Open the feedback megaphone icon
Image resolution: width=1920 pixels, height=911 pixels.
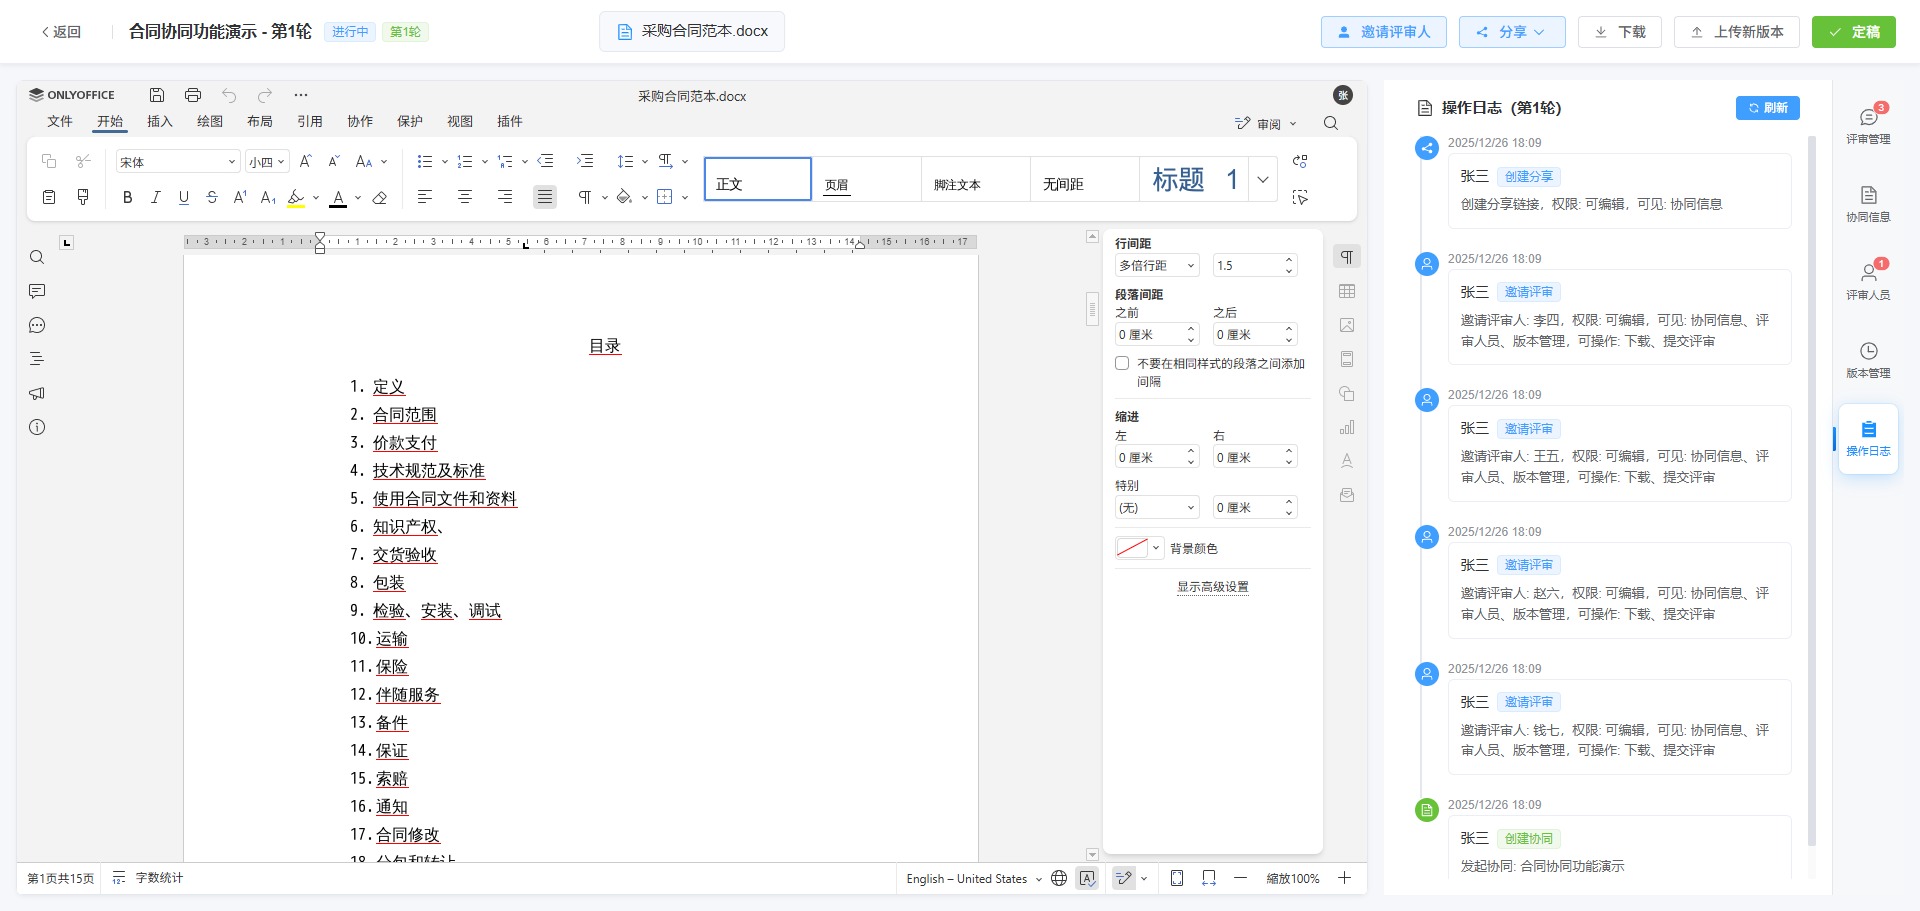(x=37, y=393)
